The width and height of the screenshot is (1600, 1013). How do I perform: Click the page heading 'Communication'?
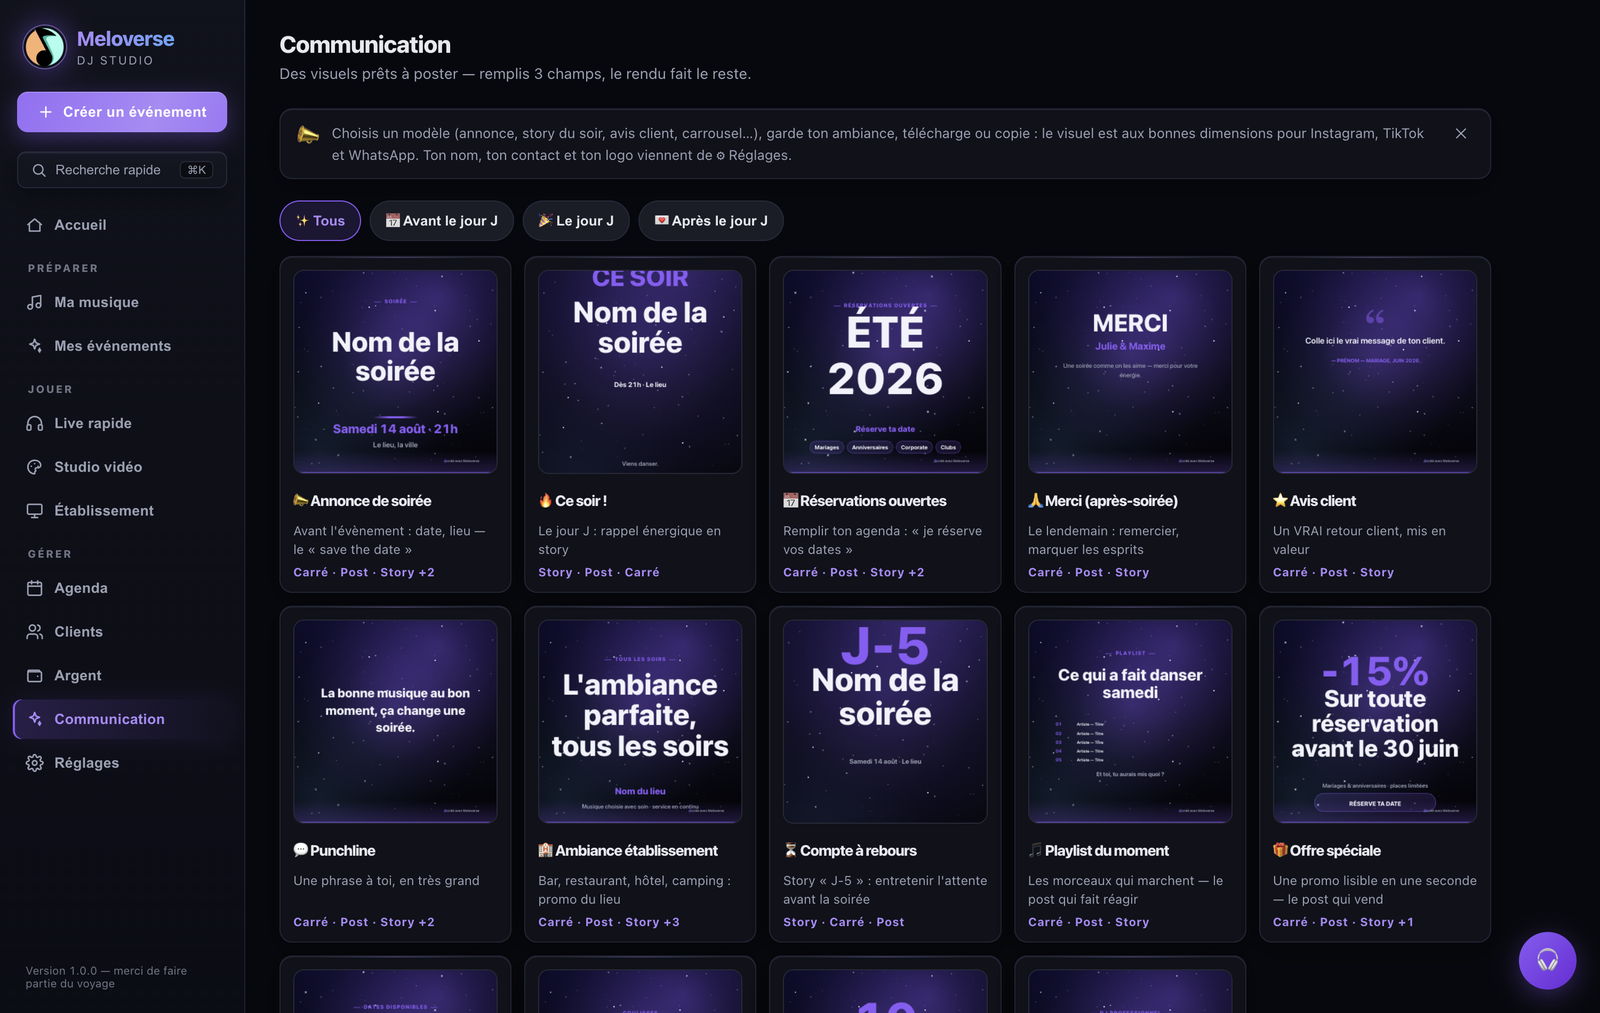(365, 45)
